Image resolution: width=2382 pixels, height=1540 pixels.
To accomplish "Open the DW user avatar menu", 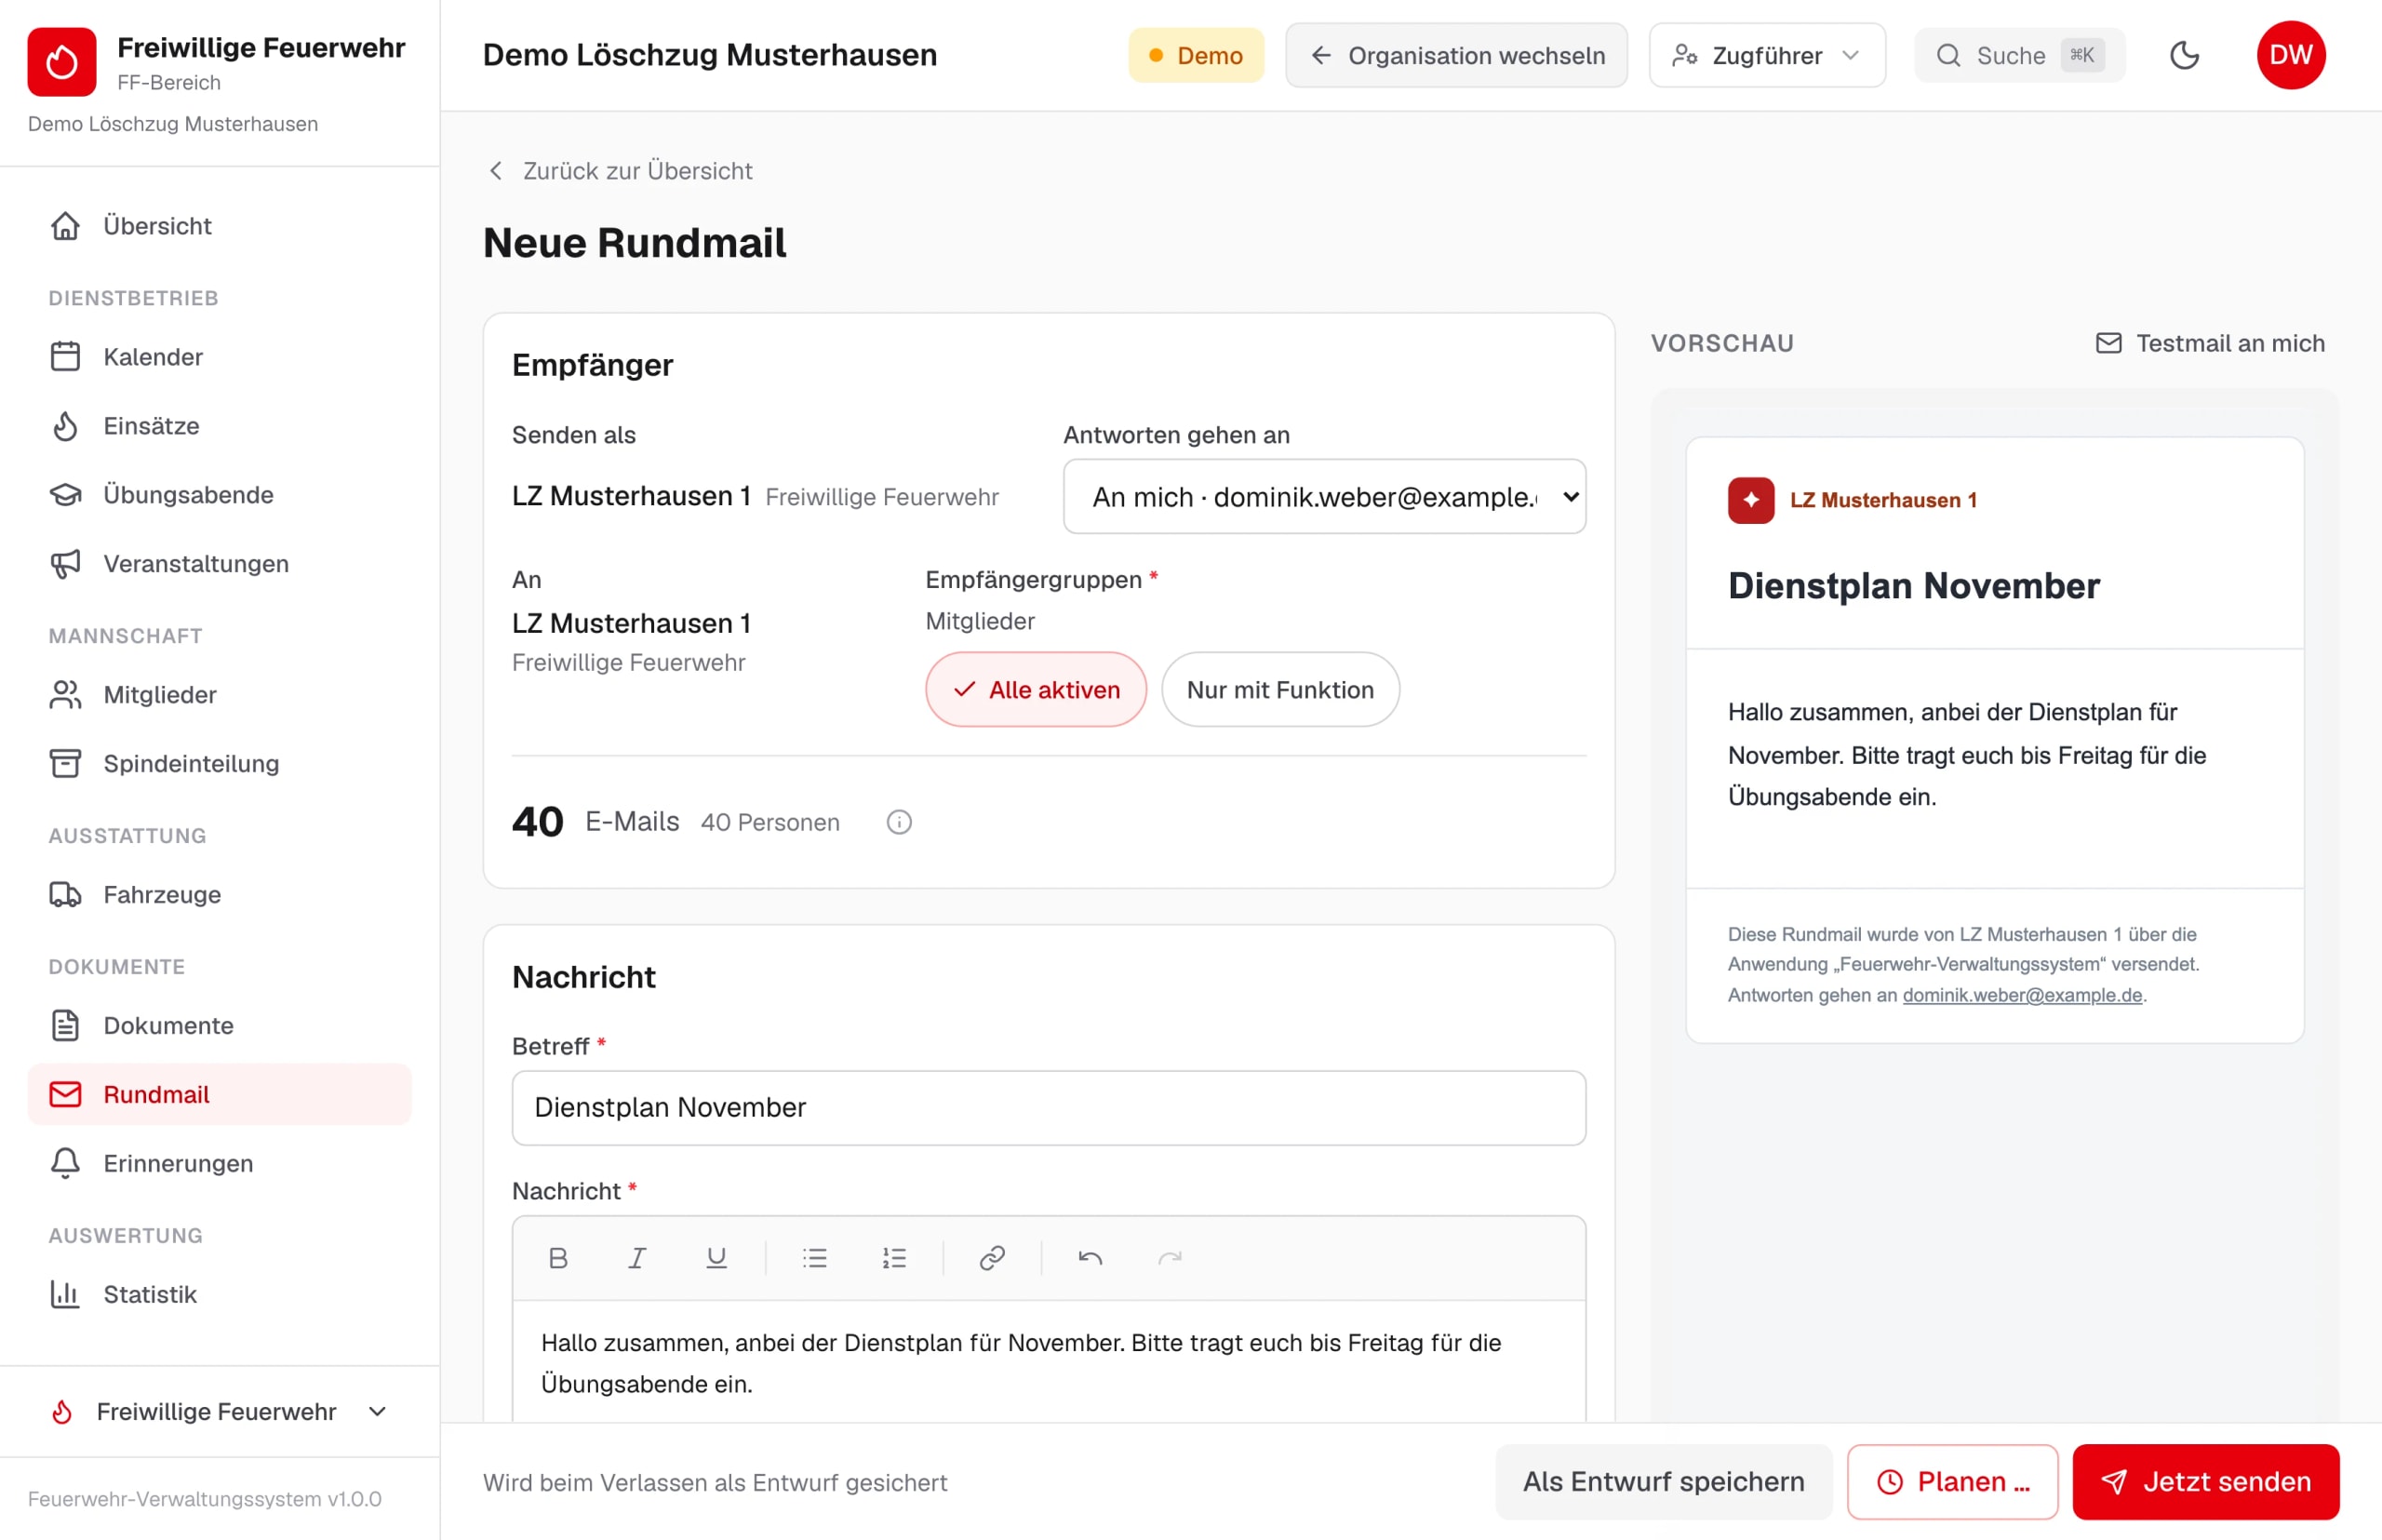I will pos(2290,55).
